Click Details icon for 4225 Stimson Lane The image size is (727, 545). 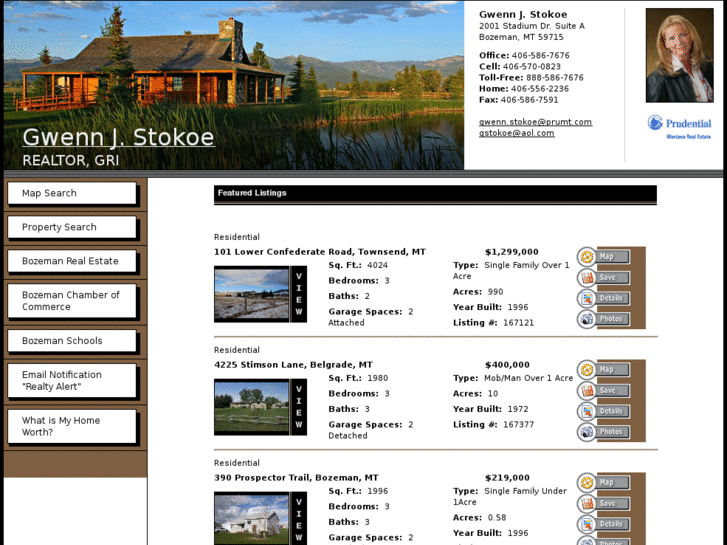click(587, 411)
